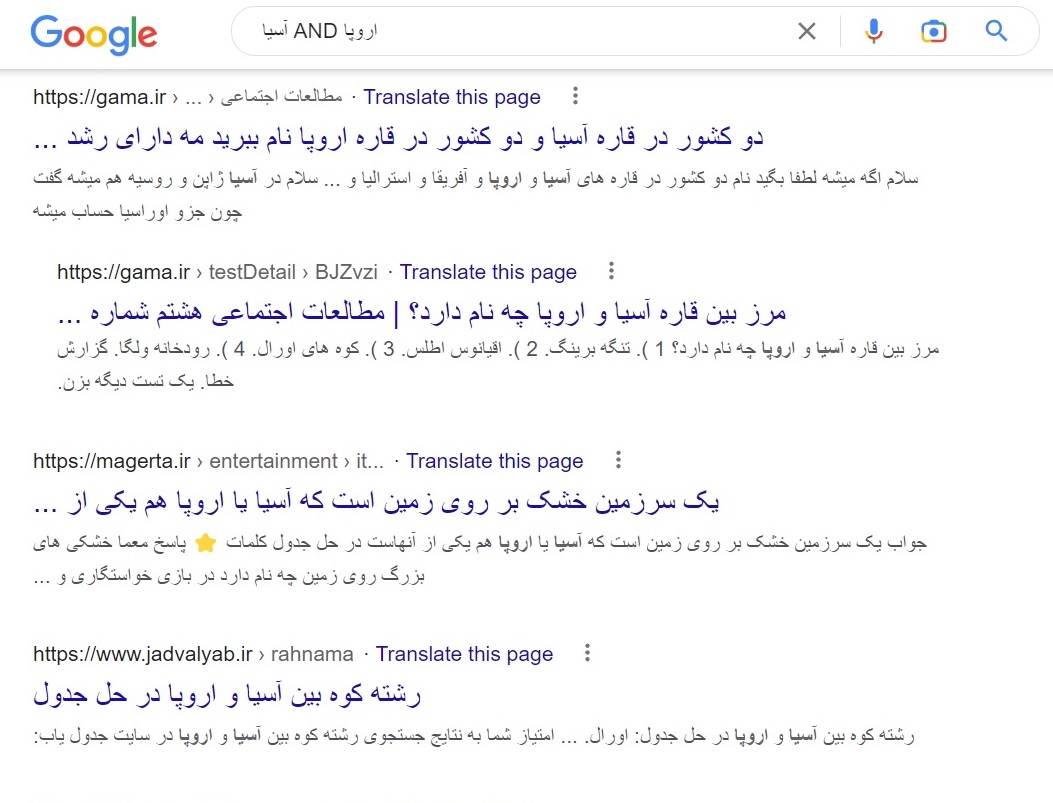Open the three-dot menu for the first gama.ir result
The height and width of the screenshot is (803, 1053).
[x=575, y=95]
